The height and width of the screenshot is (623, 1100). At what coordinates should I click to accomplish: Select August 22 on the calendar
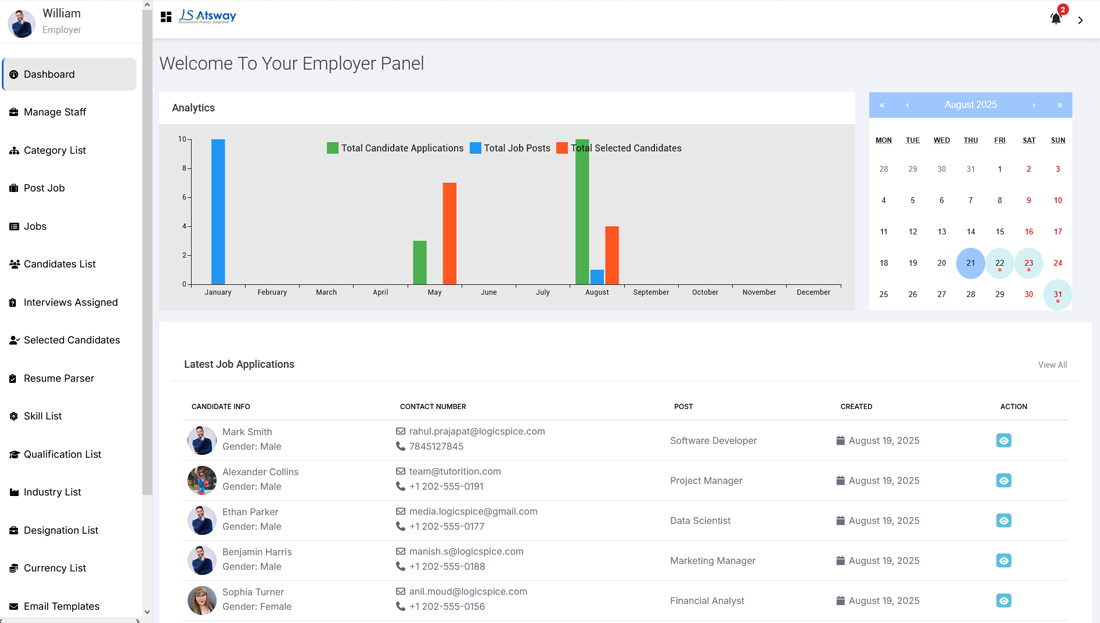[999, 263]
